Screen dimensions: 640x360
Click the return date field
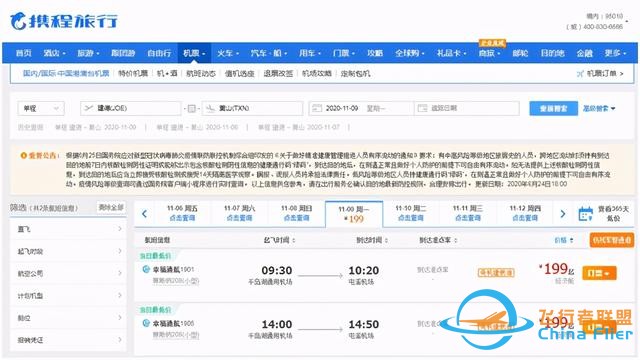(467, 108)
